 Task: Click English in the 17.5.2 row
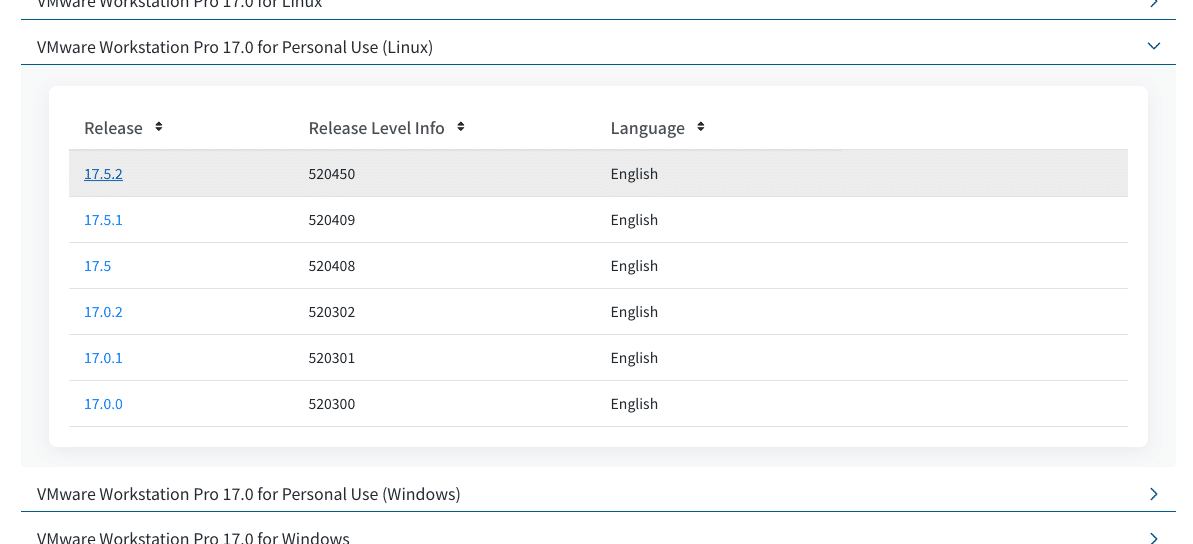click(x=634, y=174)
